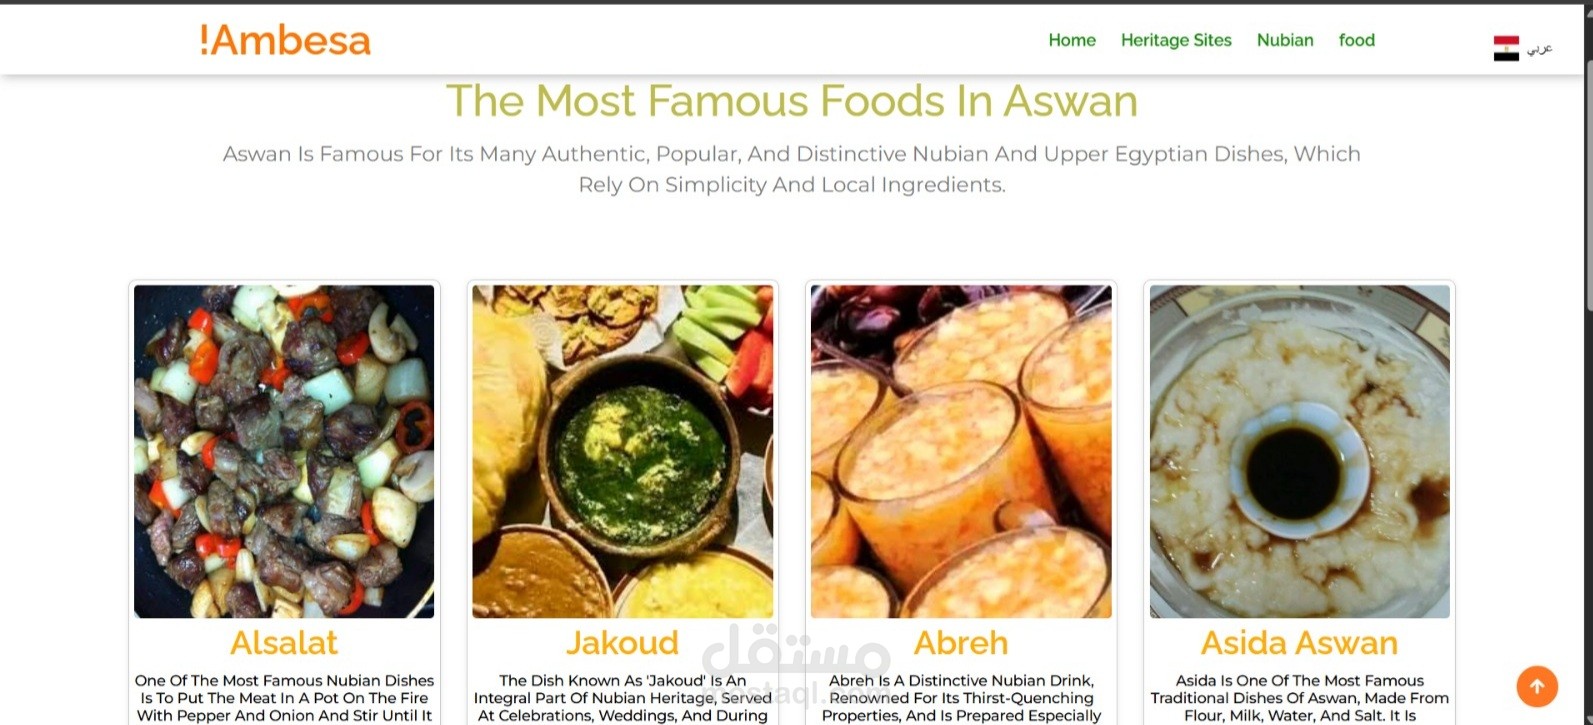The image size is (1593, 725).
Task: Click the Asida Aswan bowl image
Action: click(1299, 451)
